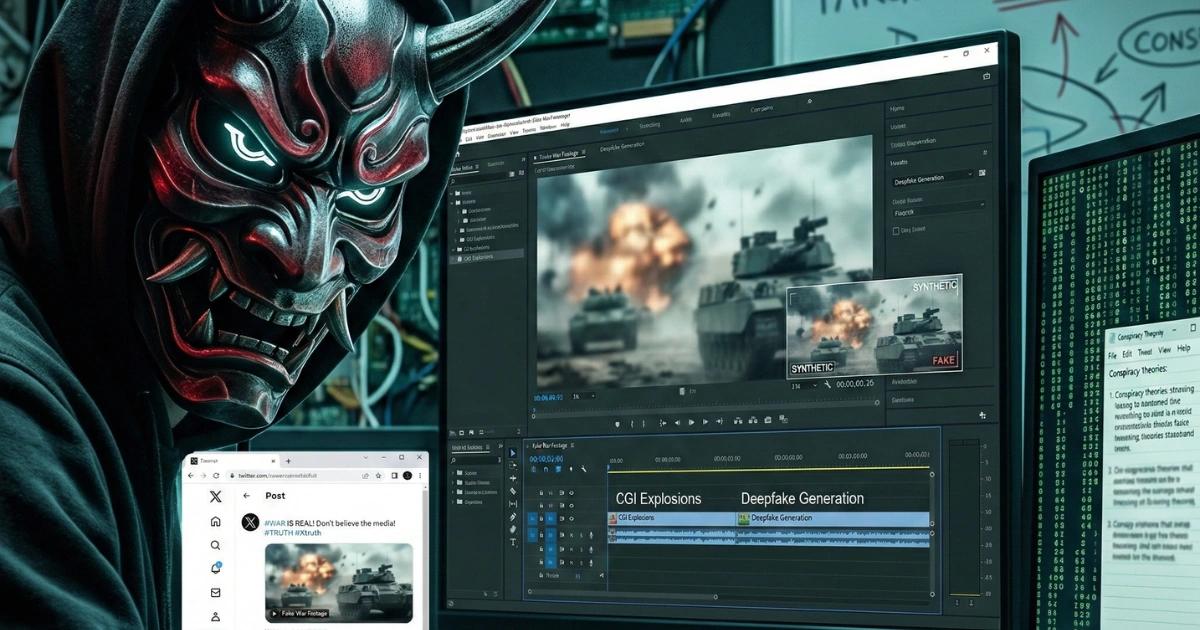Tick the checkbox below the Flagrick dropdown

tap(895, 231)
